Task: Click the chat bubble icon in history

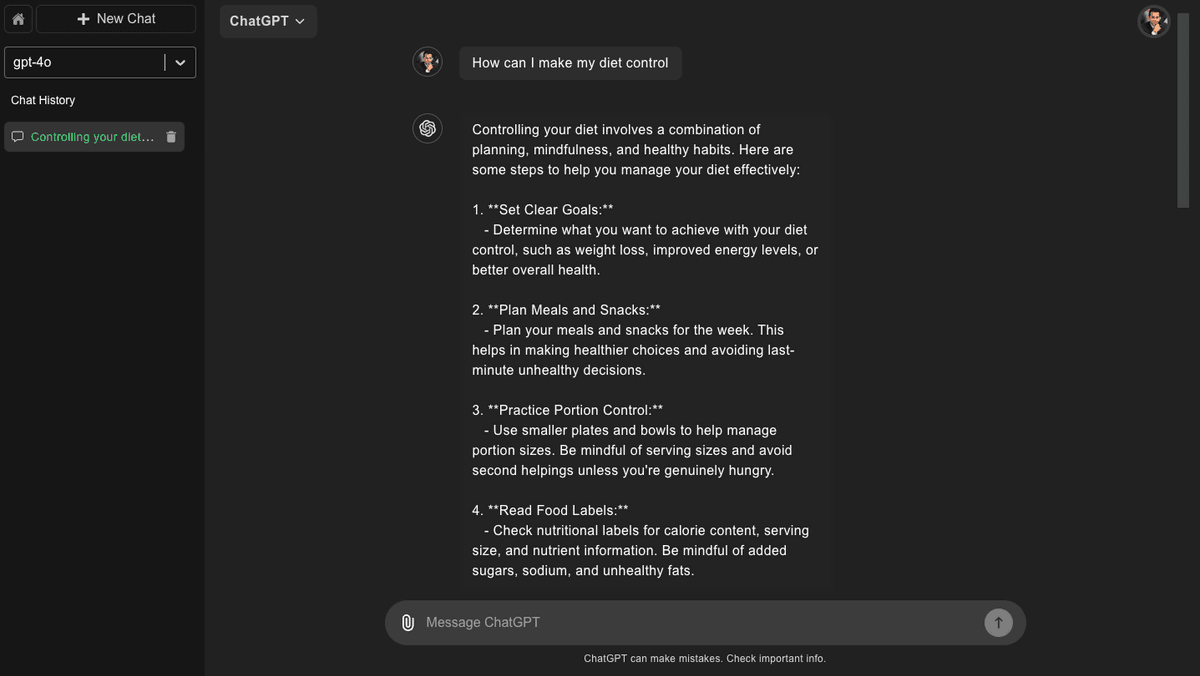Action: click(17, 137)
